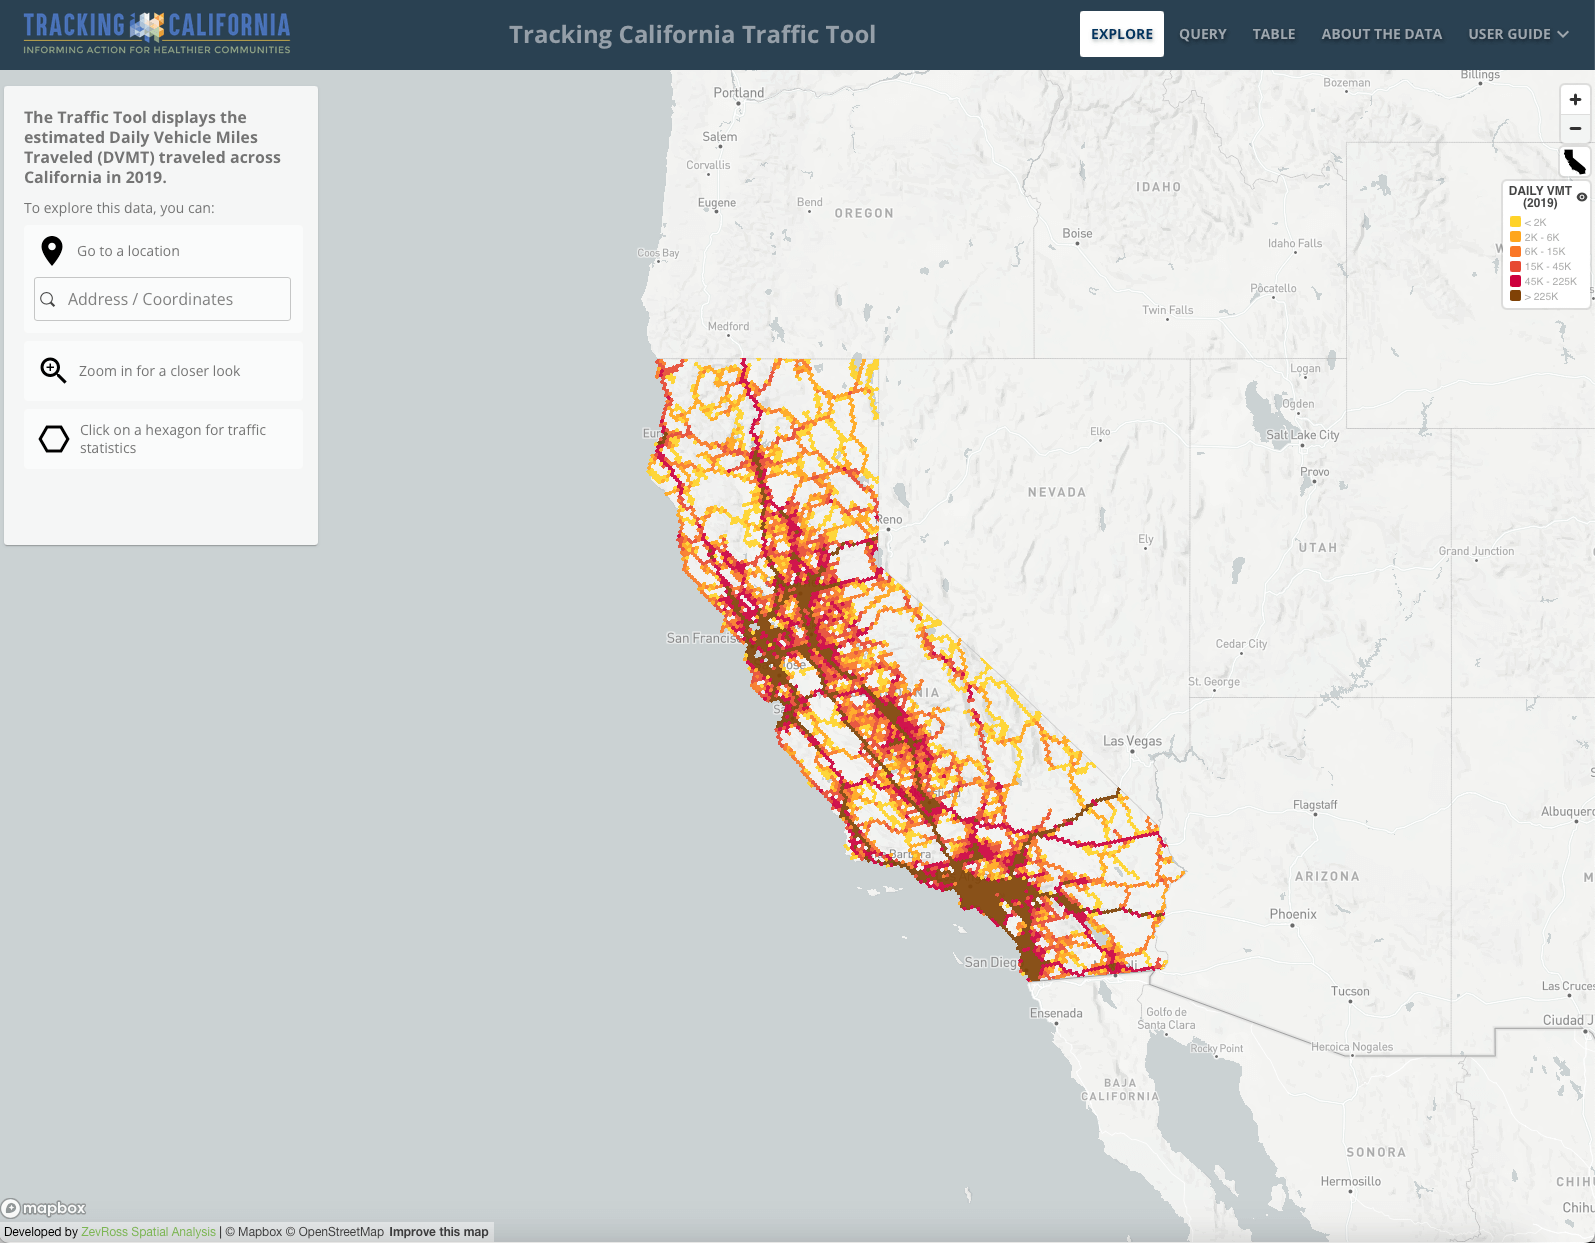Open the ZevRoss Spatial Analysis link

[x=148, y=1232]
